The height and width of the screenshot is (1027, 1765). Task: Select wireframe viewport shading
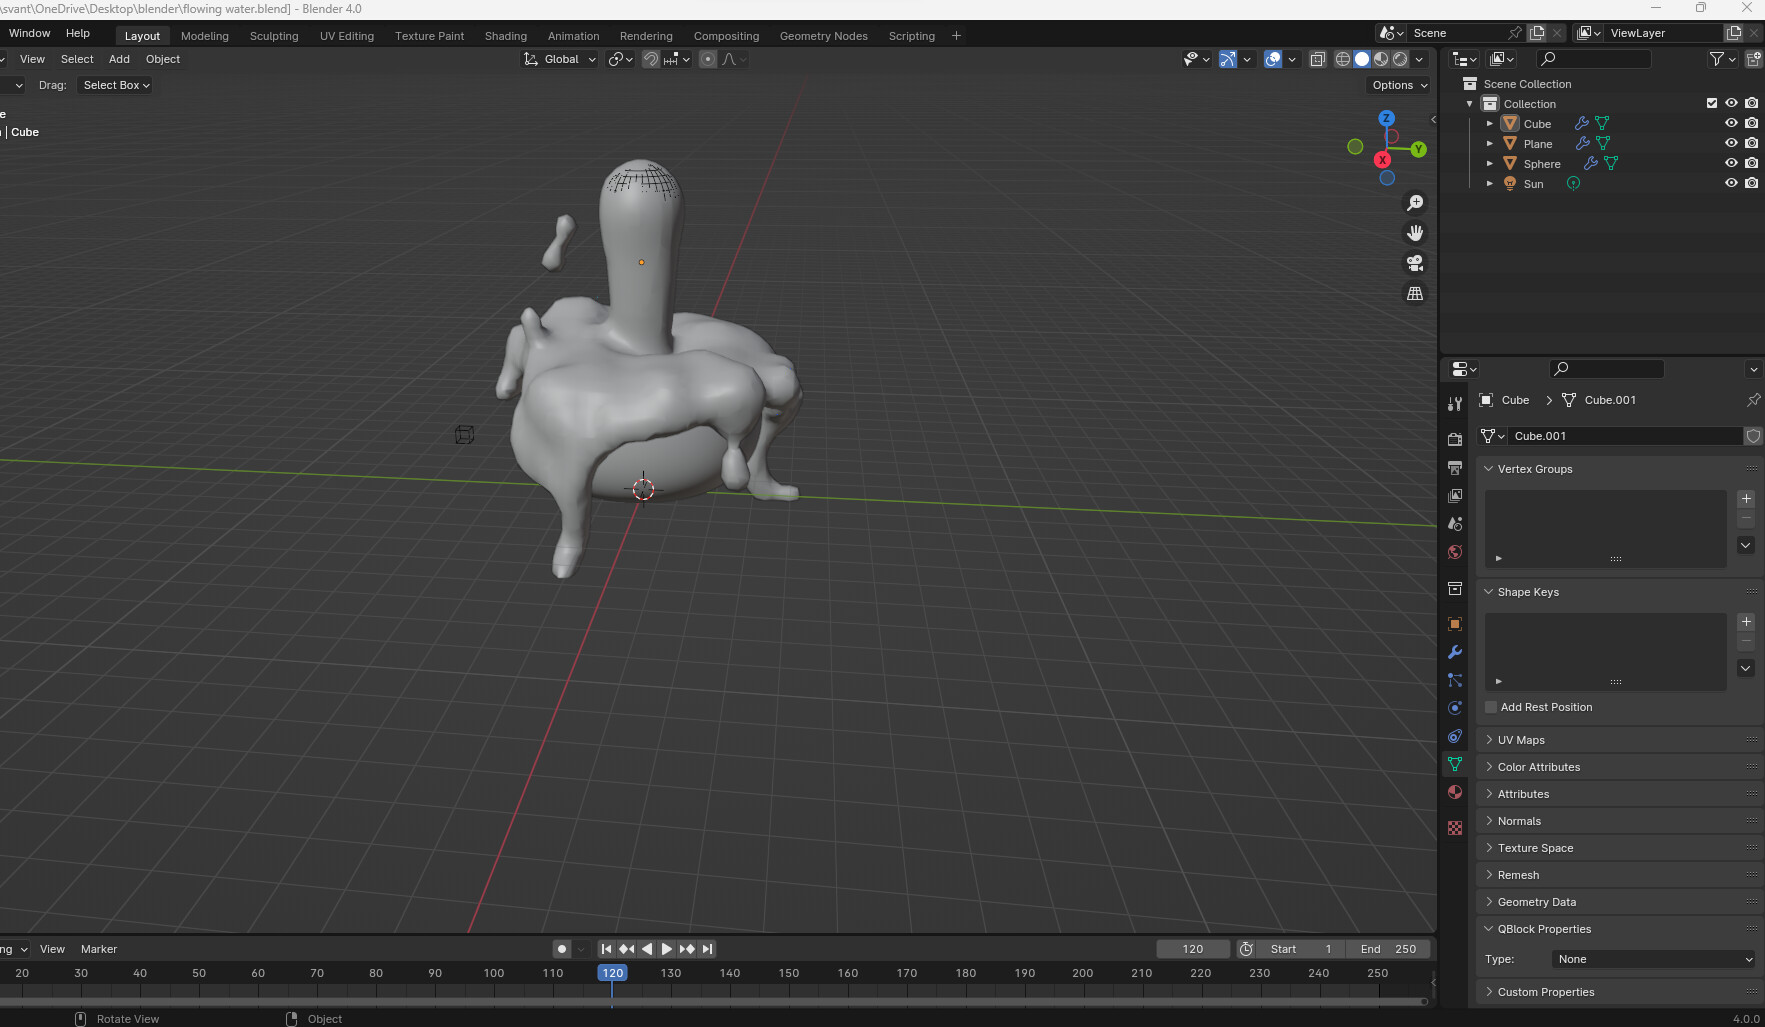pos(1343,59)
